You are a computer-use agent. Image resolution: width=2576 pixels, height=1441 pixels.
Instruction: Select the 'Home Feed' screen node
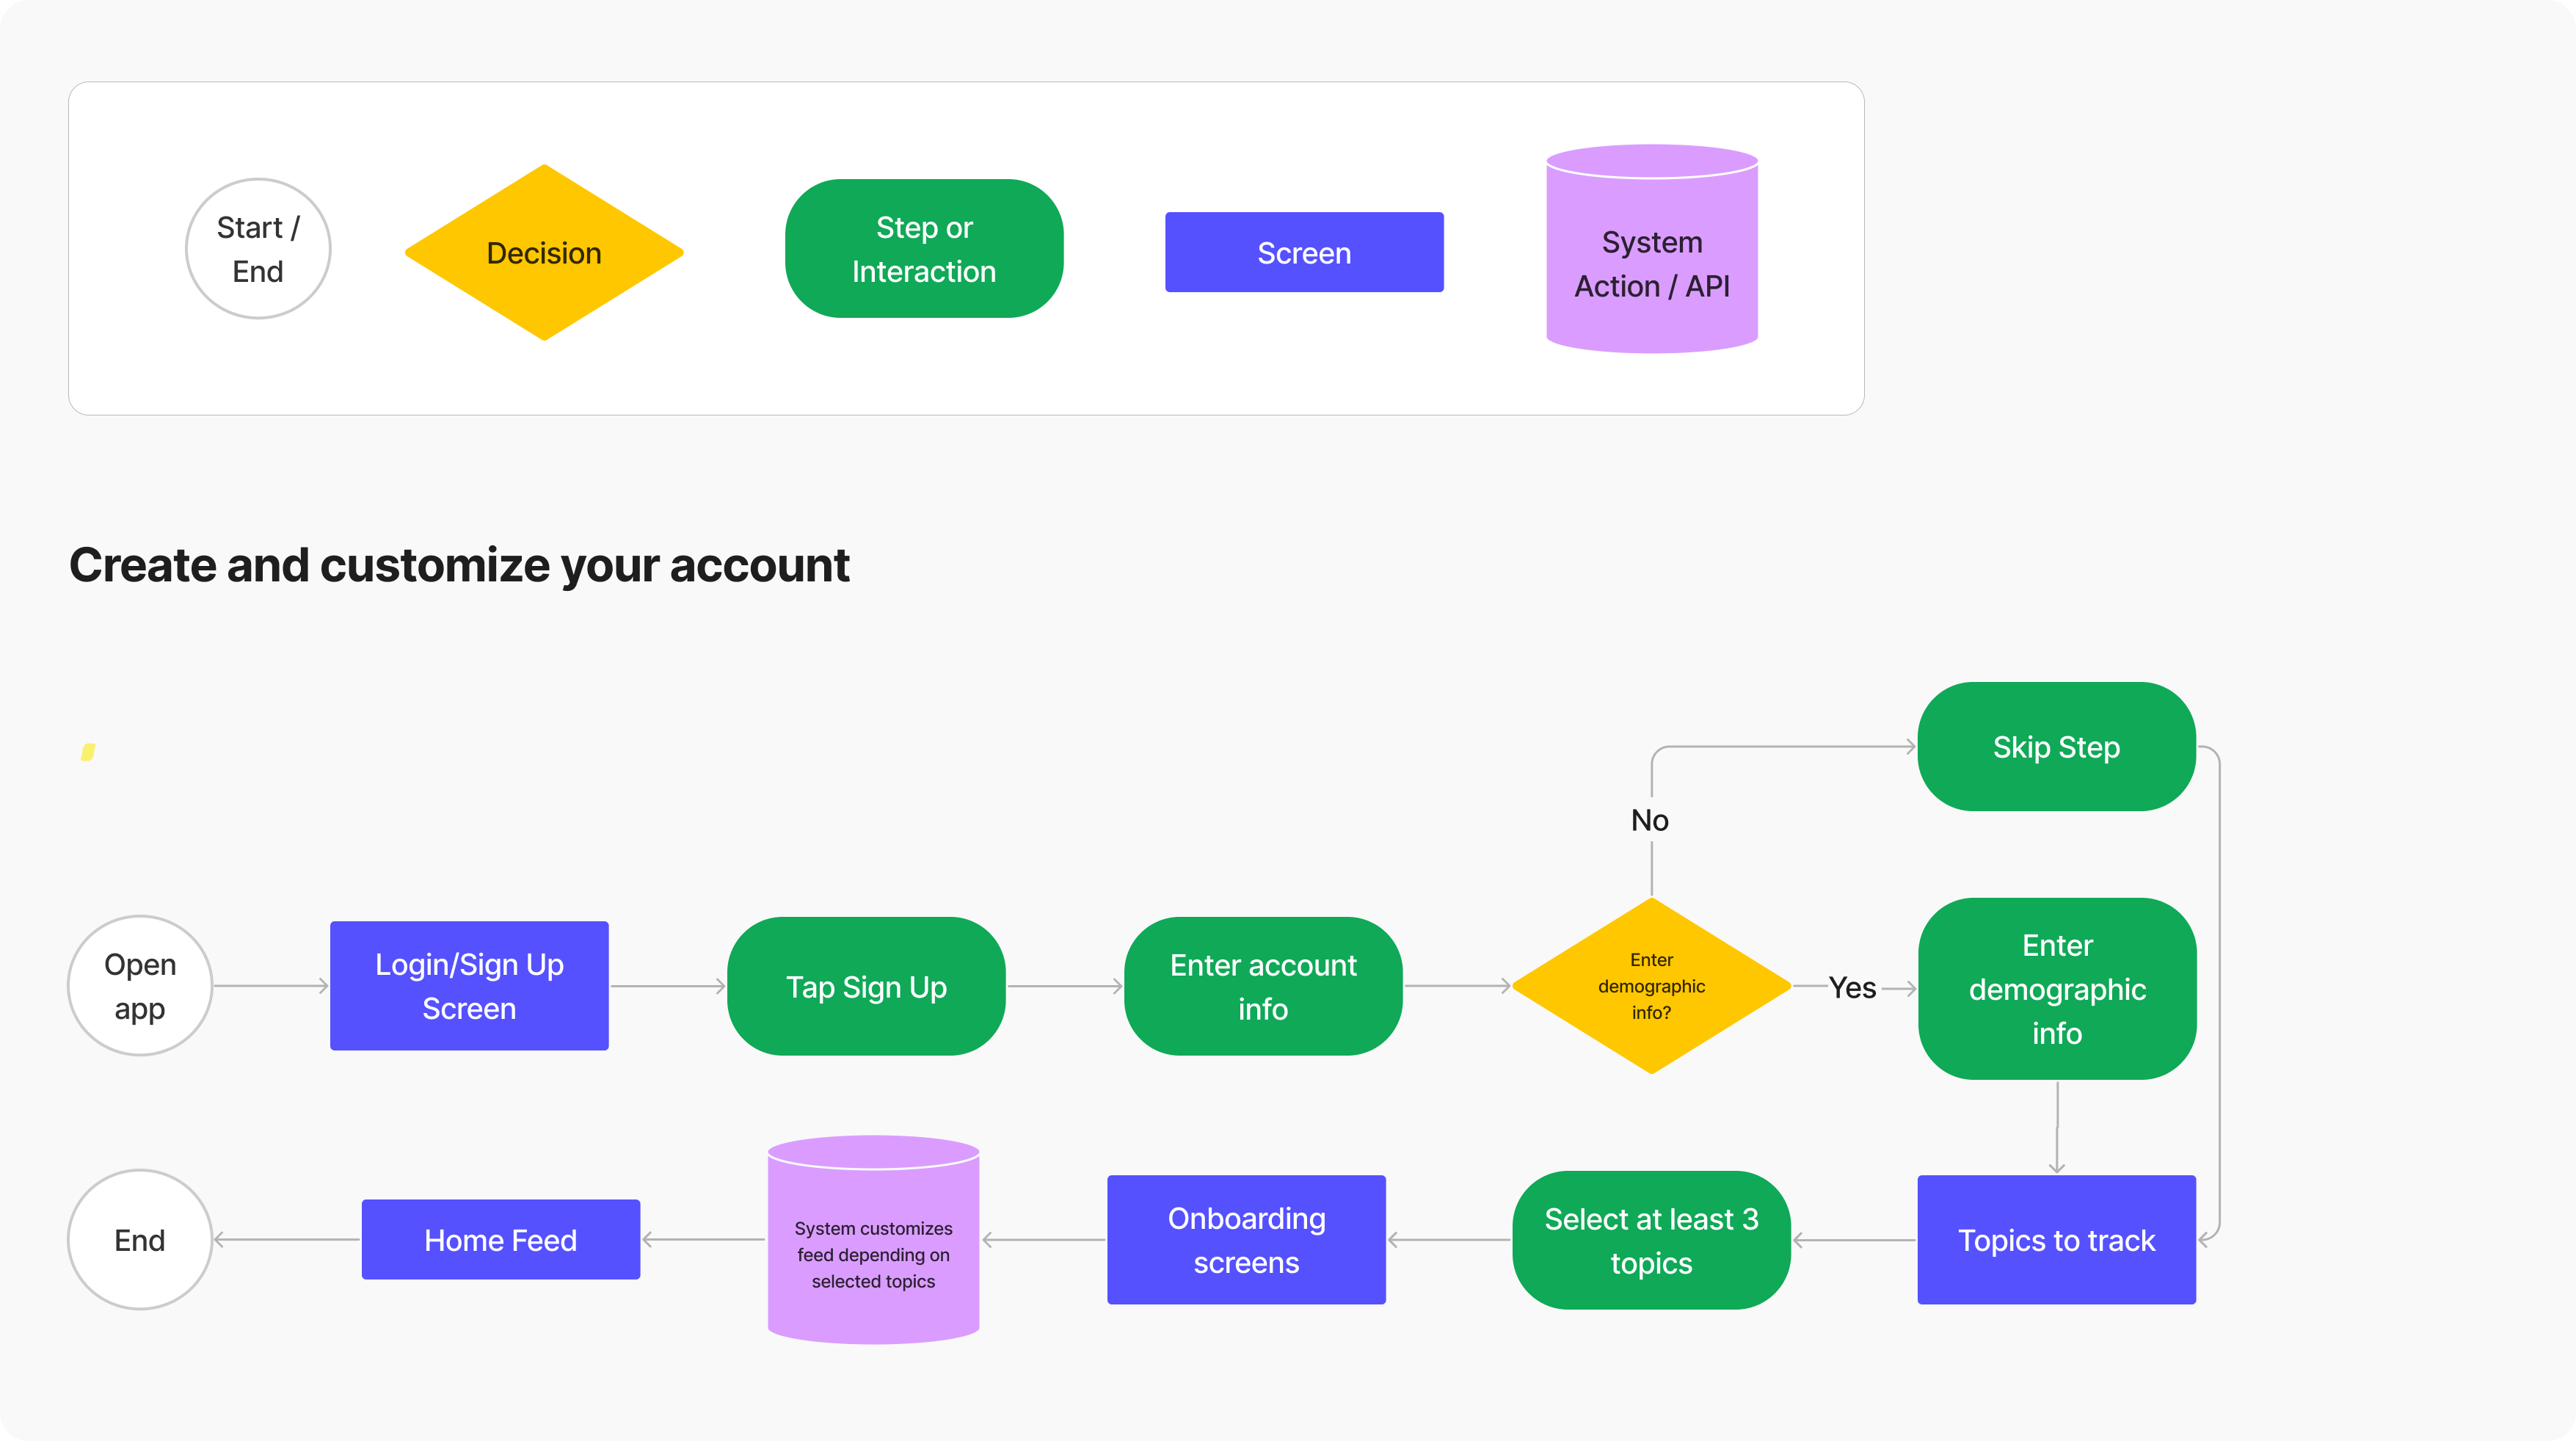pyautogui.click(x=500, y=1240)
